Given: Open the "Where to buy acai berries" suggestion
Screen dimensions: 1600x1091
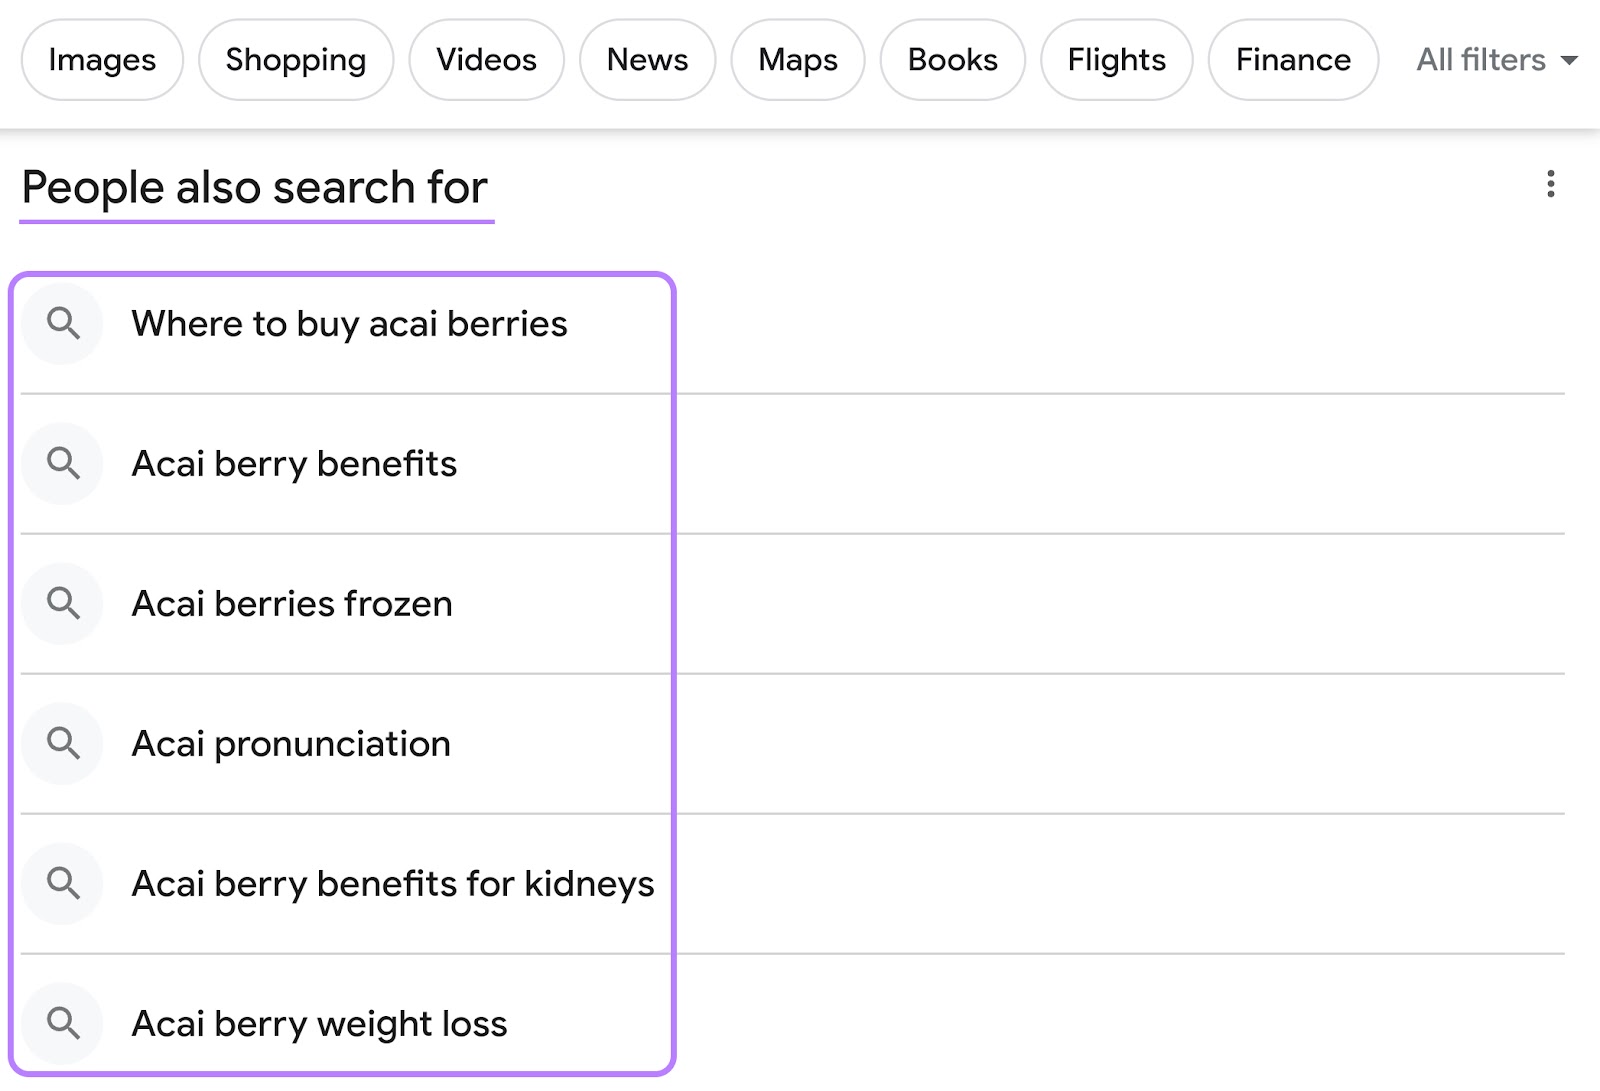Looking at the screenshot, I should tap(350, 323).
